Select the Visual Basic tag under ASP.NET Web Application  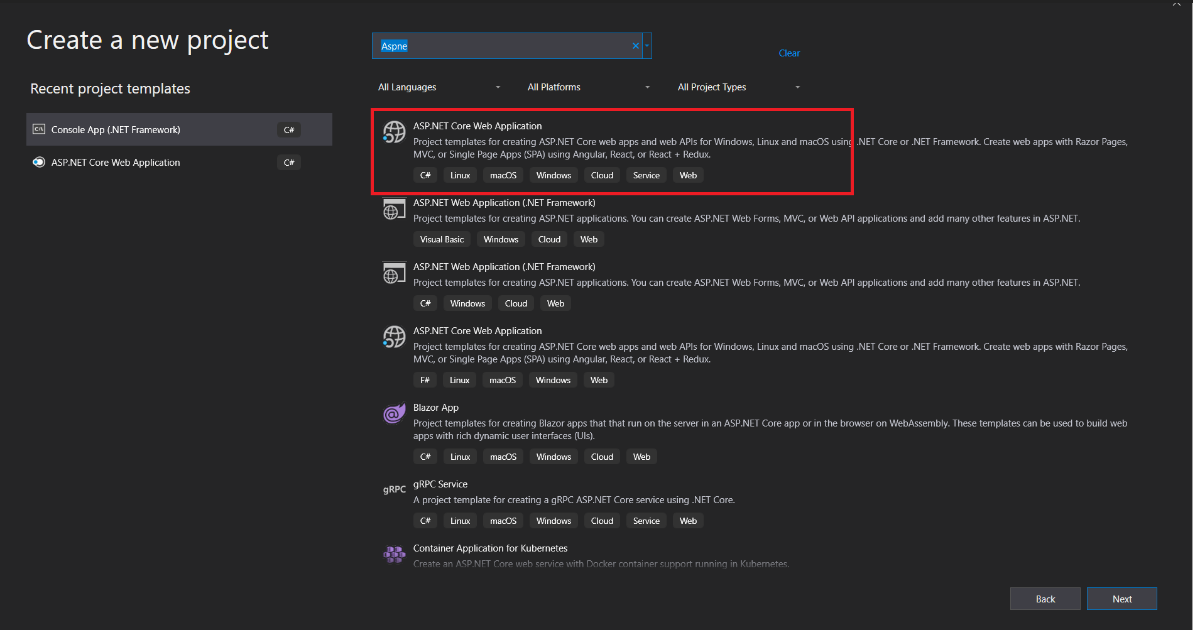point(441,238)
